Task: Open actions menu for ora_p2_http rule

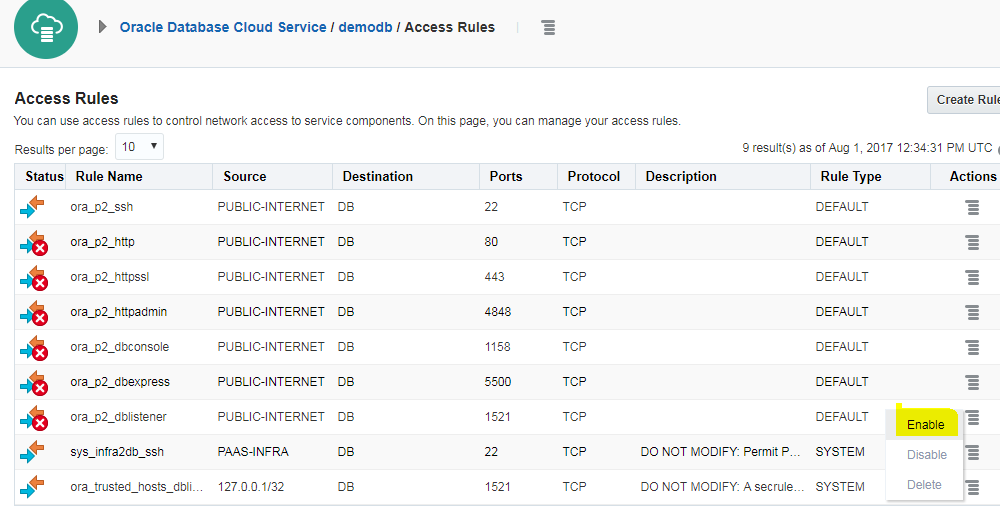Action: pyautogui.click(x=971, y=242)
